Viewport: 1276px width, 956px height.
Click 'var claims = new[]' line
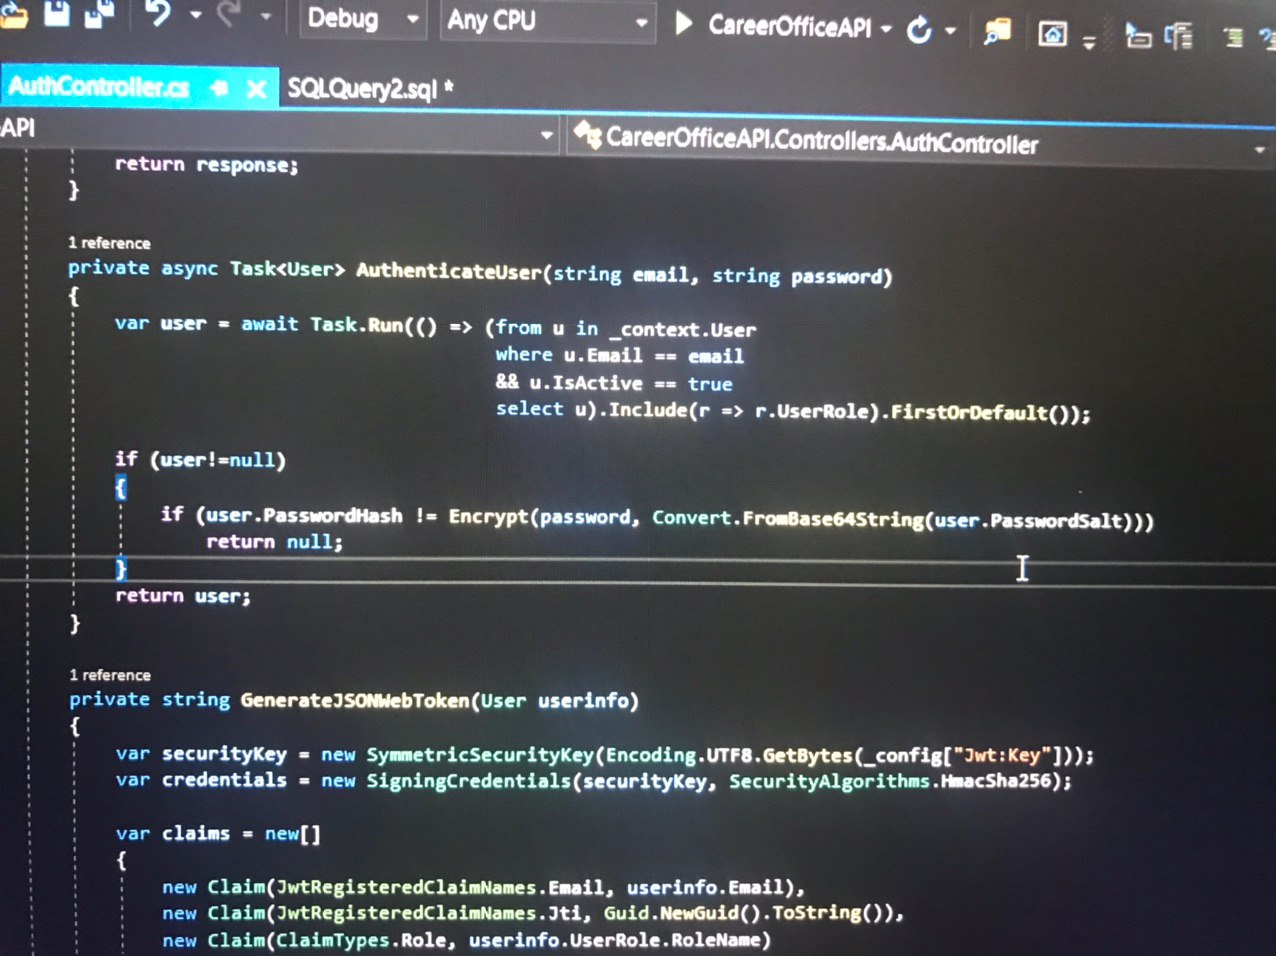point(218,834)
